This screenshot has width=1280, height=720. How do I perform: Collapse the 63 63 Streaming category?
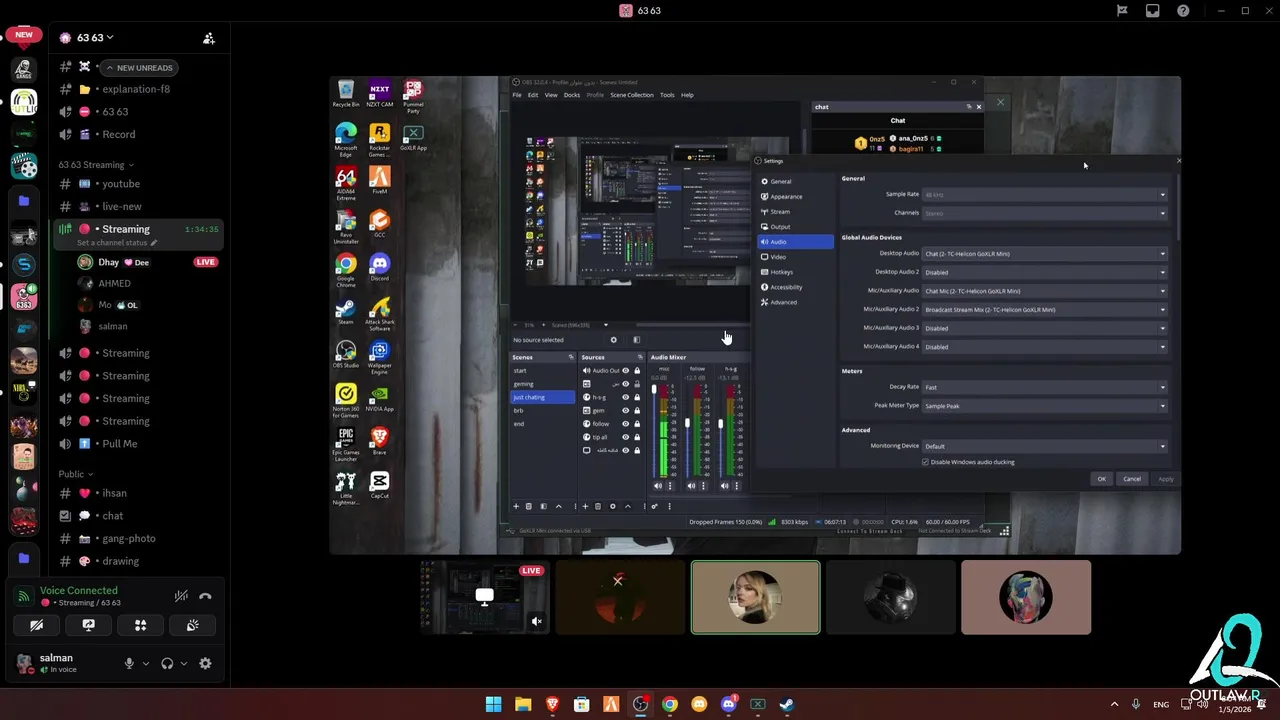point(96,165)
